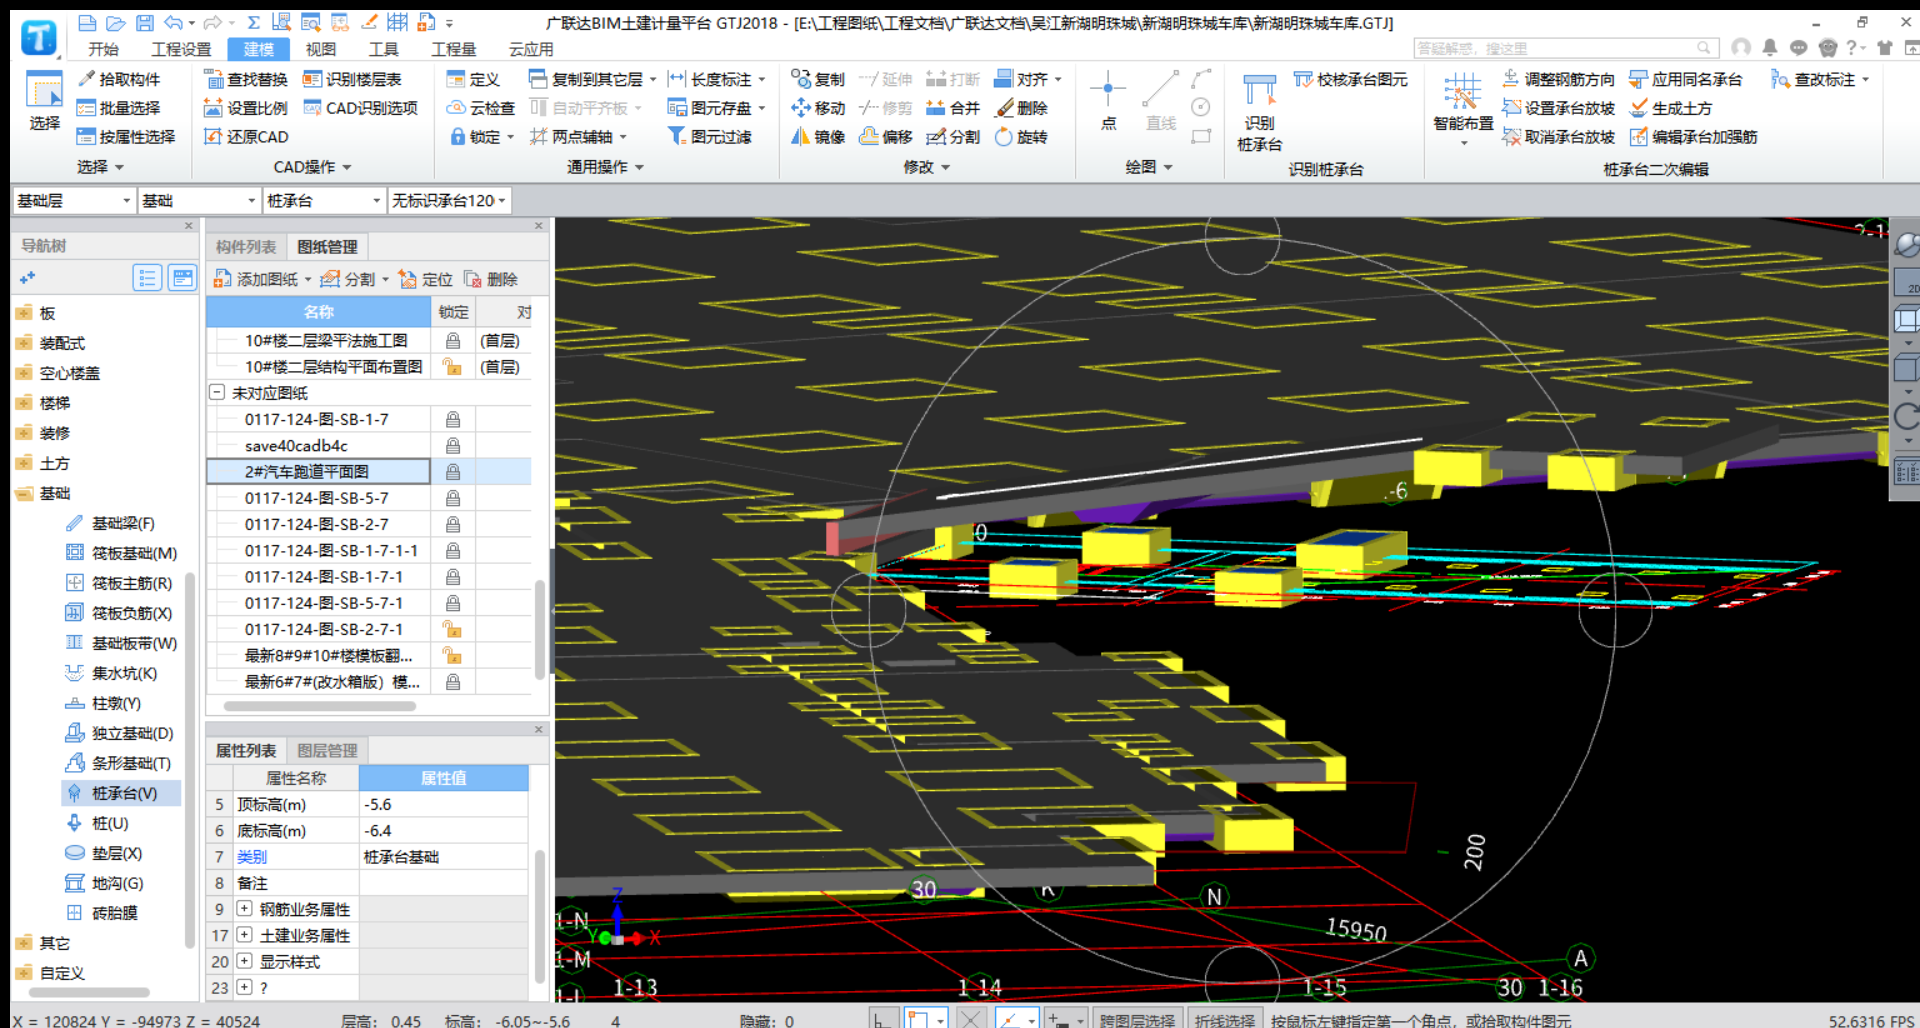Click 调整钢筋方向 adjust rebar direction
Screen dimensions: 1920x1028
tap(1558, 79)
